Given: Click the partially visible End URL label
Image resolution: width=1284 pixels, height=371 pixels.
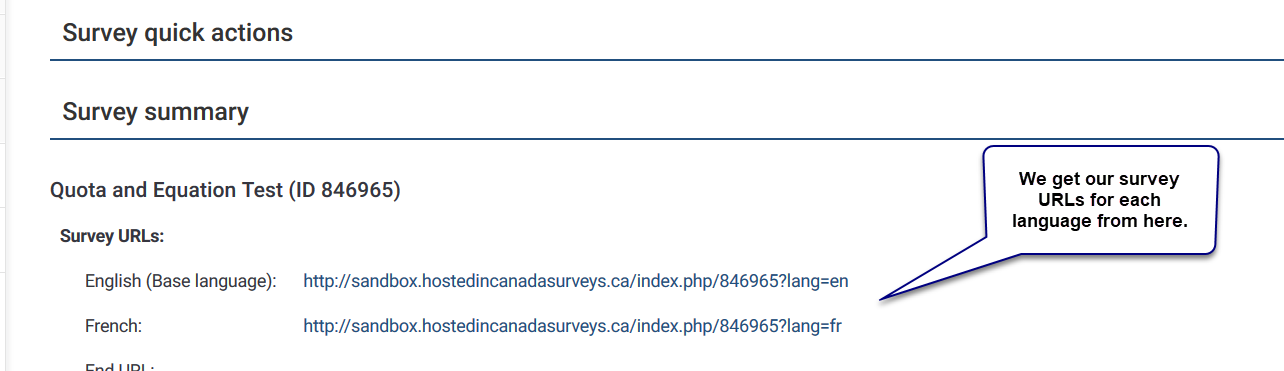Looking at the screenshot, I should click(x=119, y=367).
